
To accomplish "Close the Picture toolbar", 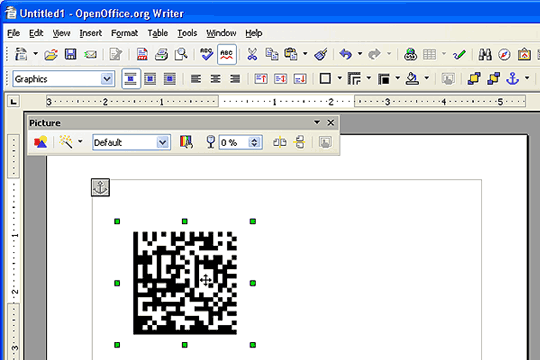I will pyautogui.click(x=331, y=123).
